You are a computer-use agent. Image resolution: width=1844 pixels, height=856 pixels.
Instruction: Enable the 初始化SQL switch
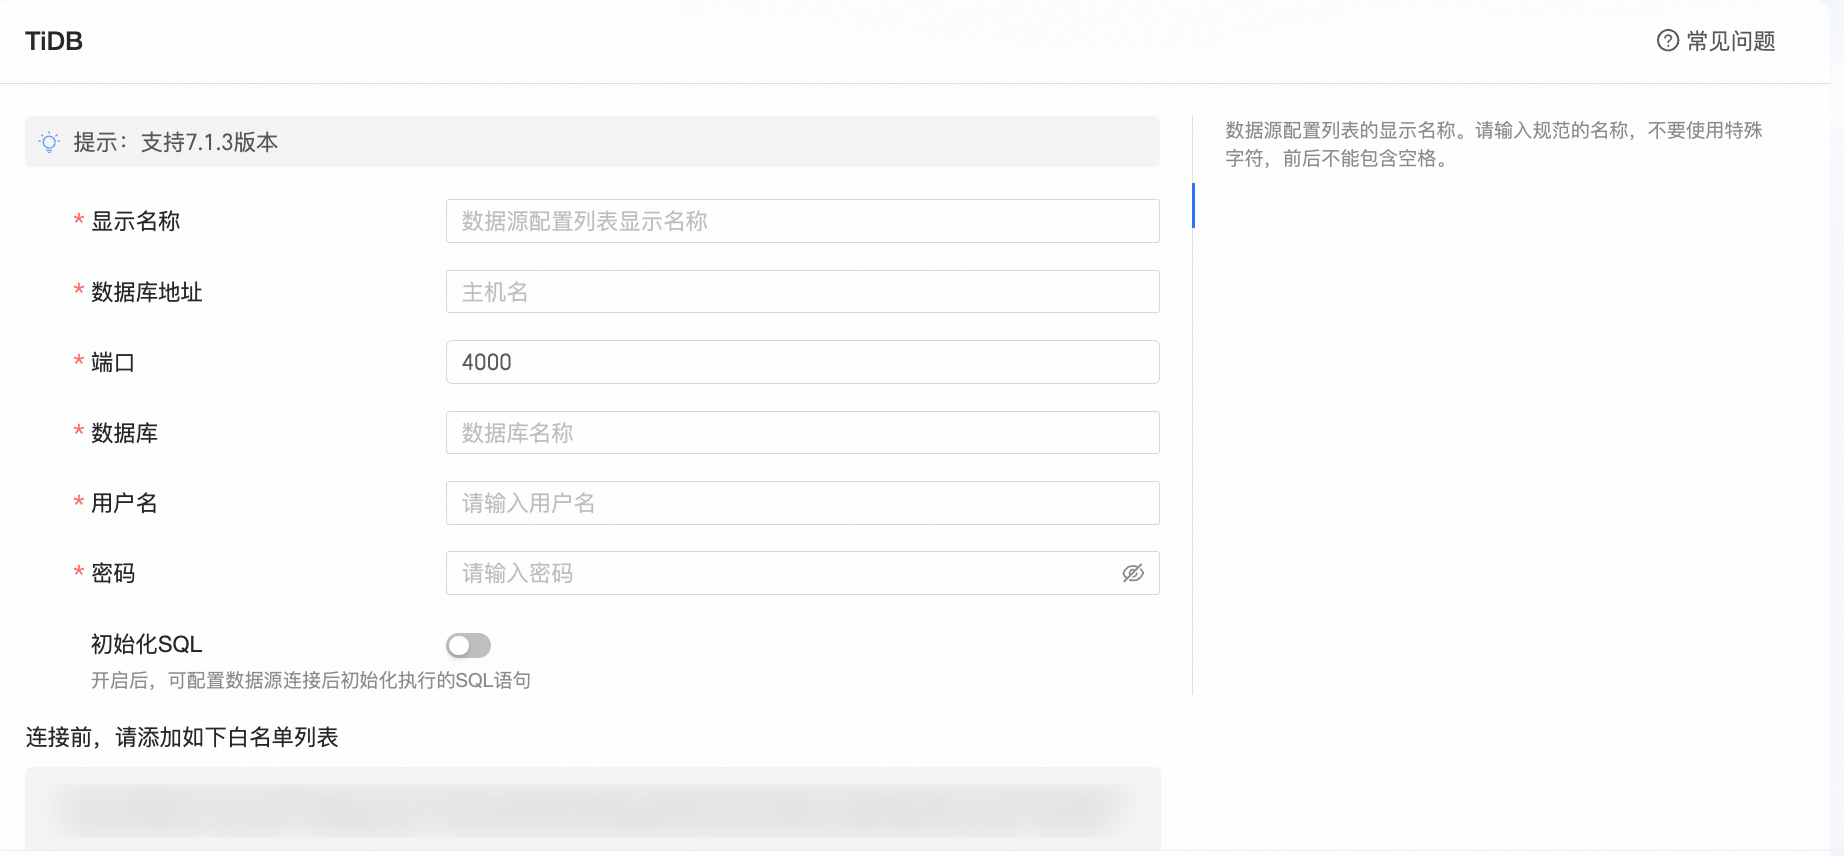tap(468, 645)
